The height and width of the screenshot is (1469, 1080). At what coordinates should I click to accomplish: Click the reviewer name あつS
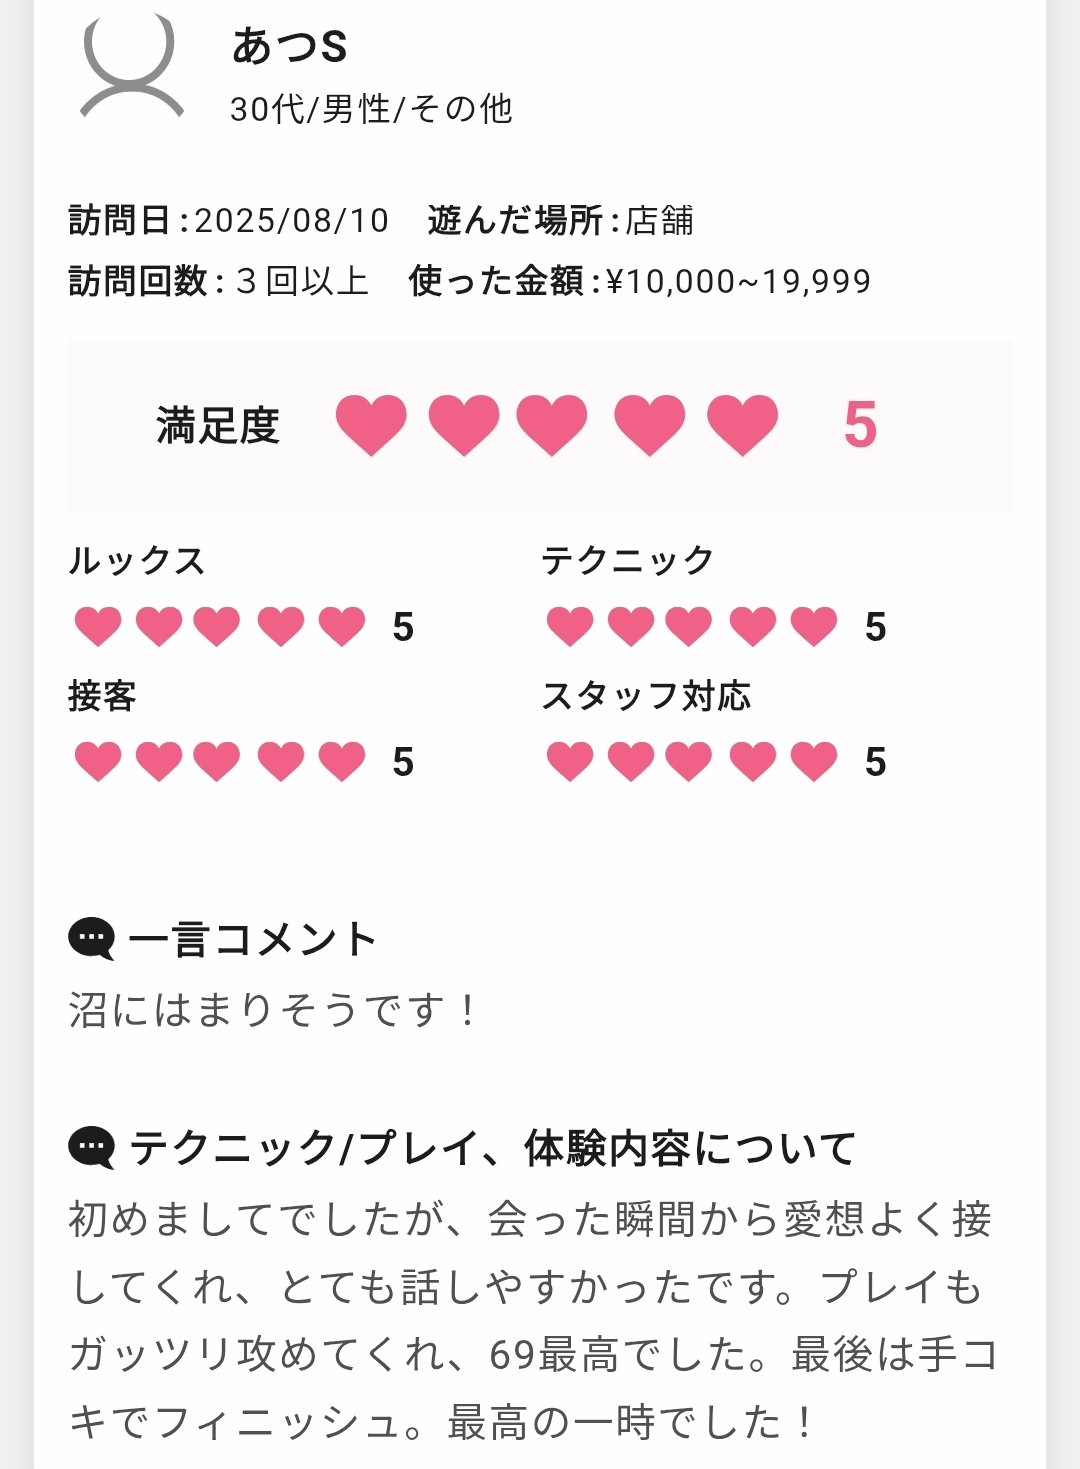tap(289, 46)
